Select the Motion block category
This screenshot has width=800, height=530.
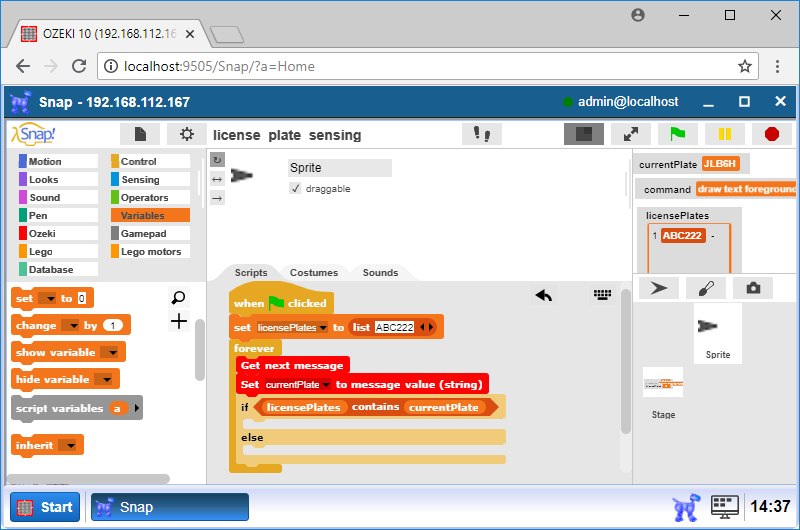(58, 161)
